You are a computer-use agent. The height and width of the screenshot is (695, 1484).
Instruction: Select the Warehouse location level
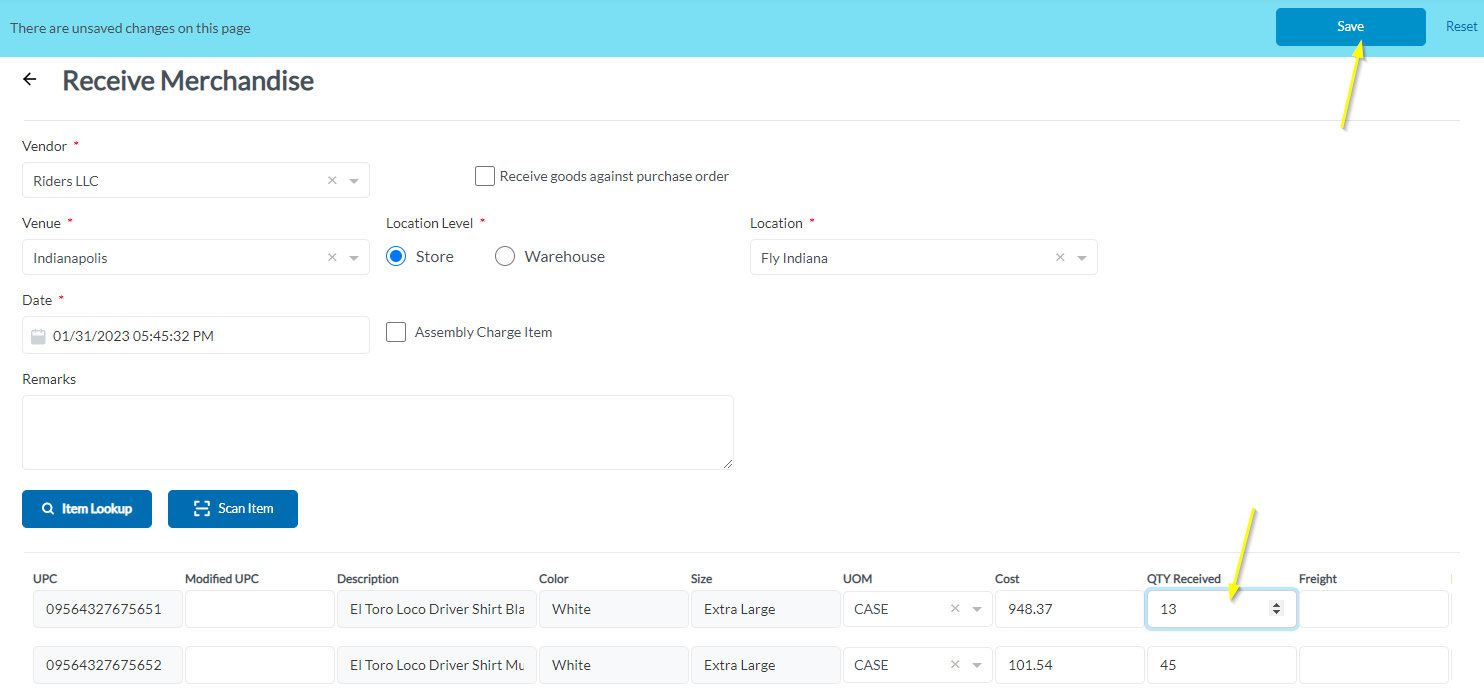pyautogui.click(x=505, y=256)
